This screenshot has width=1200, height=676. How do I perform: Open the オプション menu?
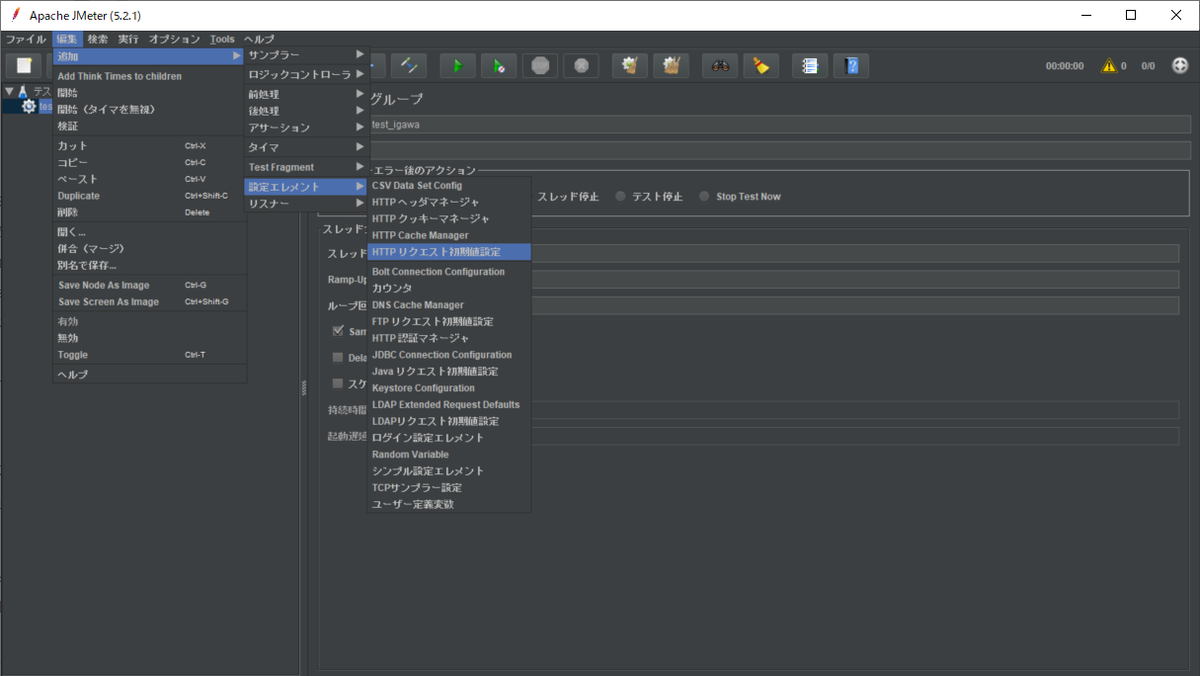click(x=175, y=39)
